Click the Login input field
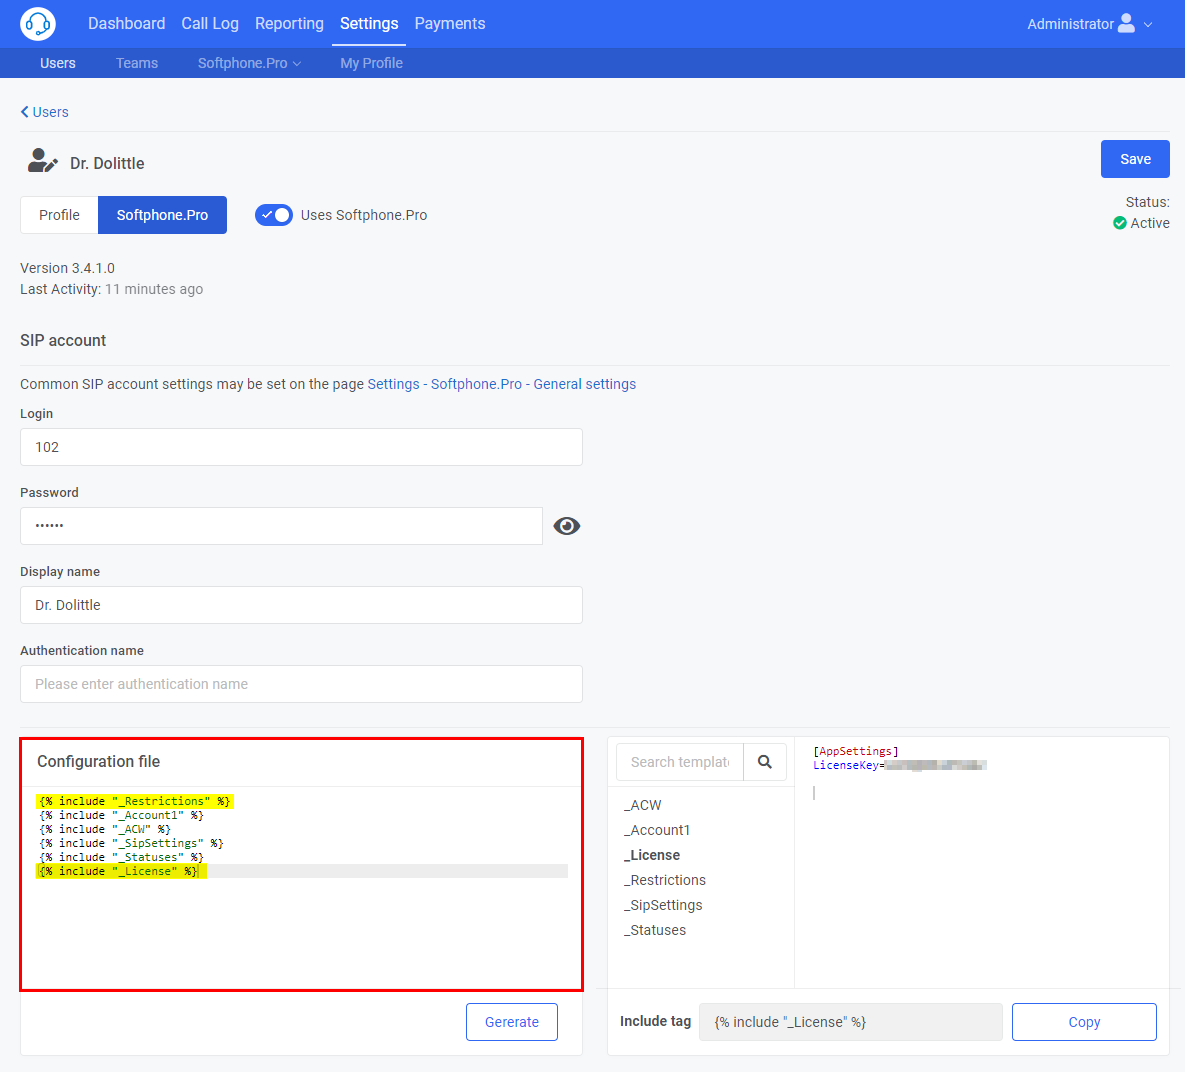This screenshot has width=1185, height=1072. coord(302,448)
